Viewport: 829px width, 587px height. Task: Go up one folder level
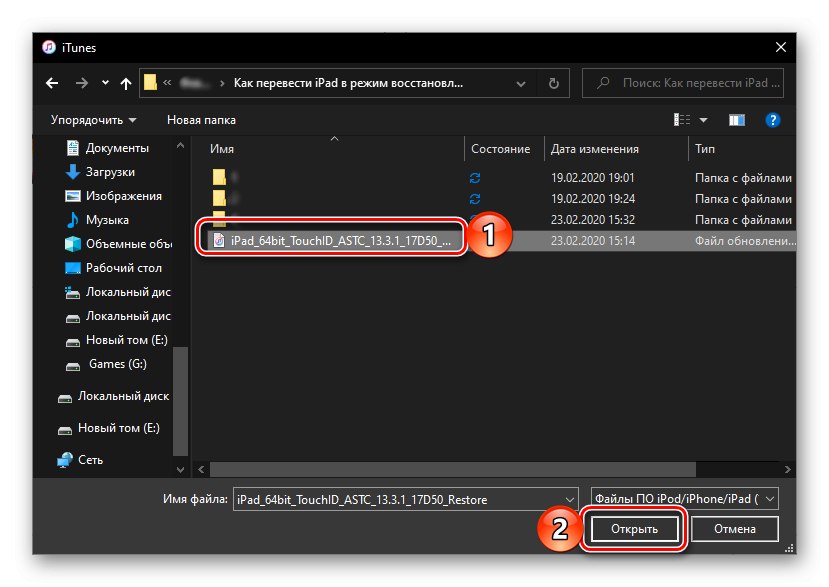pos(126,83)
